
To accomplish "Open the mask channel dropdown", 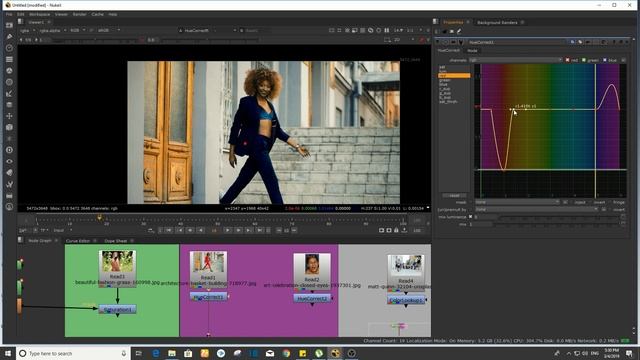I will [x=517, y=202].
